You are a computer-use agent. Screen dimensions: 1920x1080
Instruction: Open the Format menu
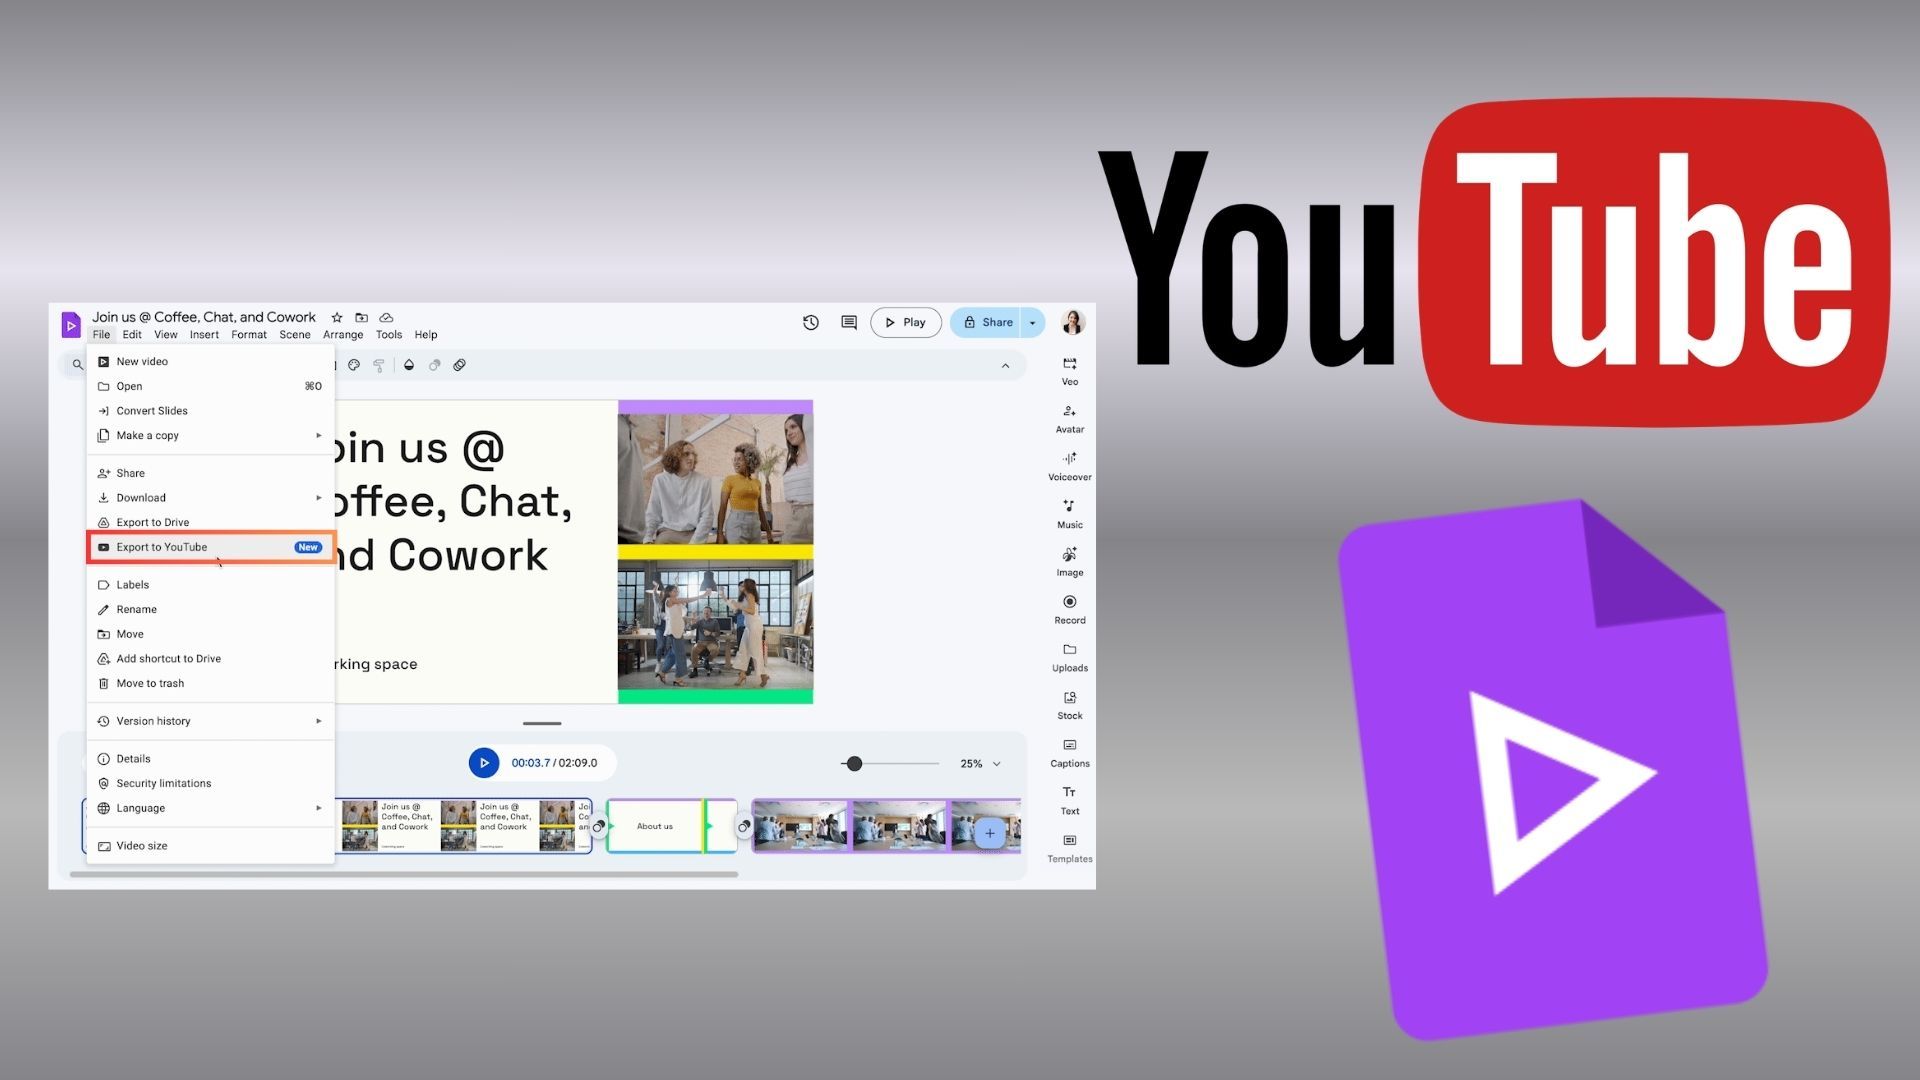click(249, 335)
